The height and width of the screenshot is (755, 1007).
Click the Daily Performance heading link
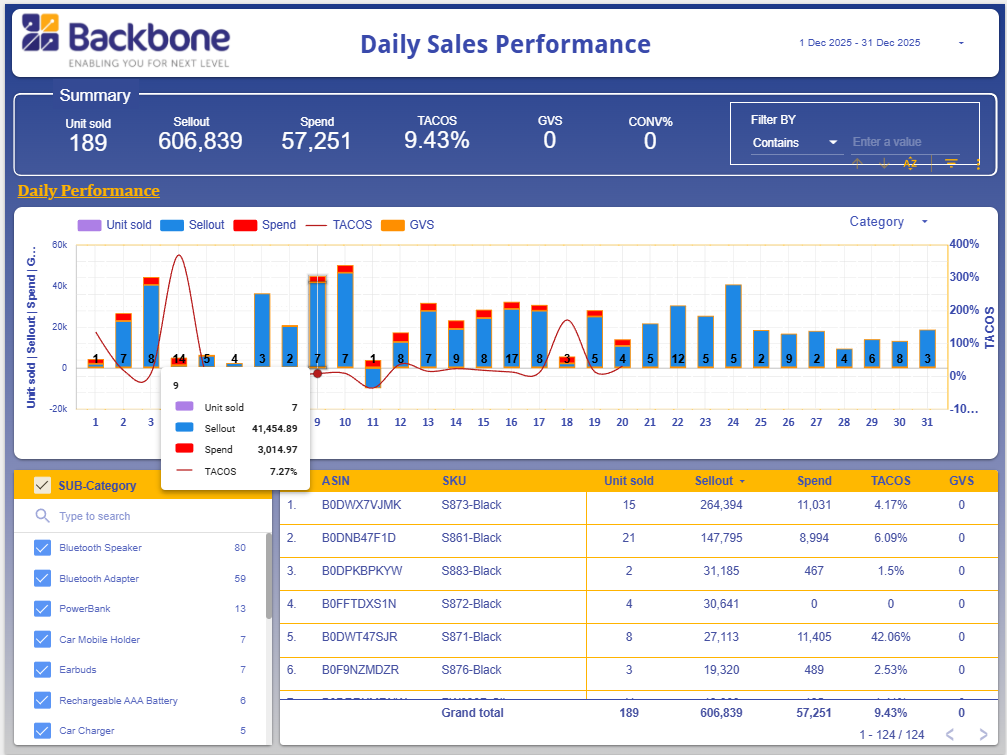pos(88,191)
